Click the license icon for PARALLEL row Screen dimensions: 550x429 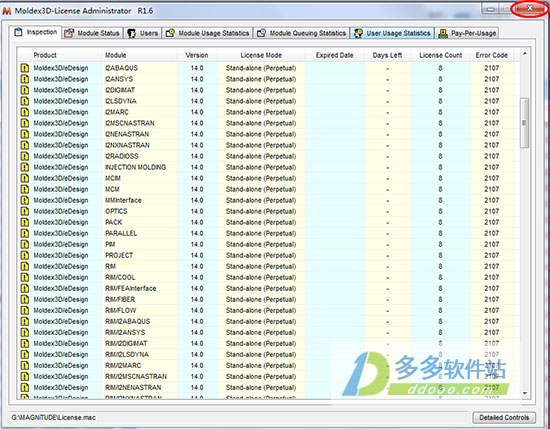(x=24, y=233)
